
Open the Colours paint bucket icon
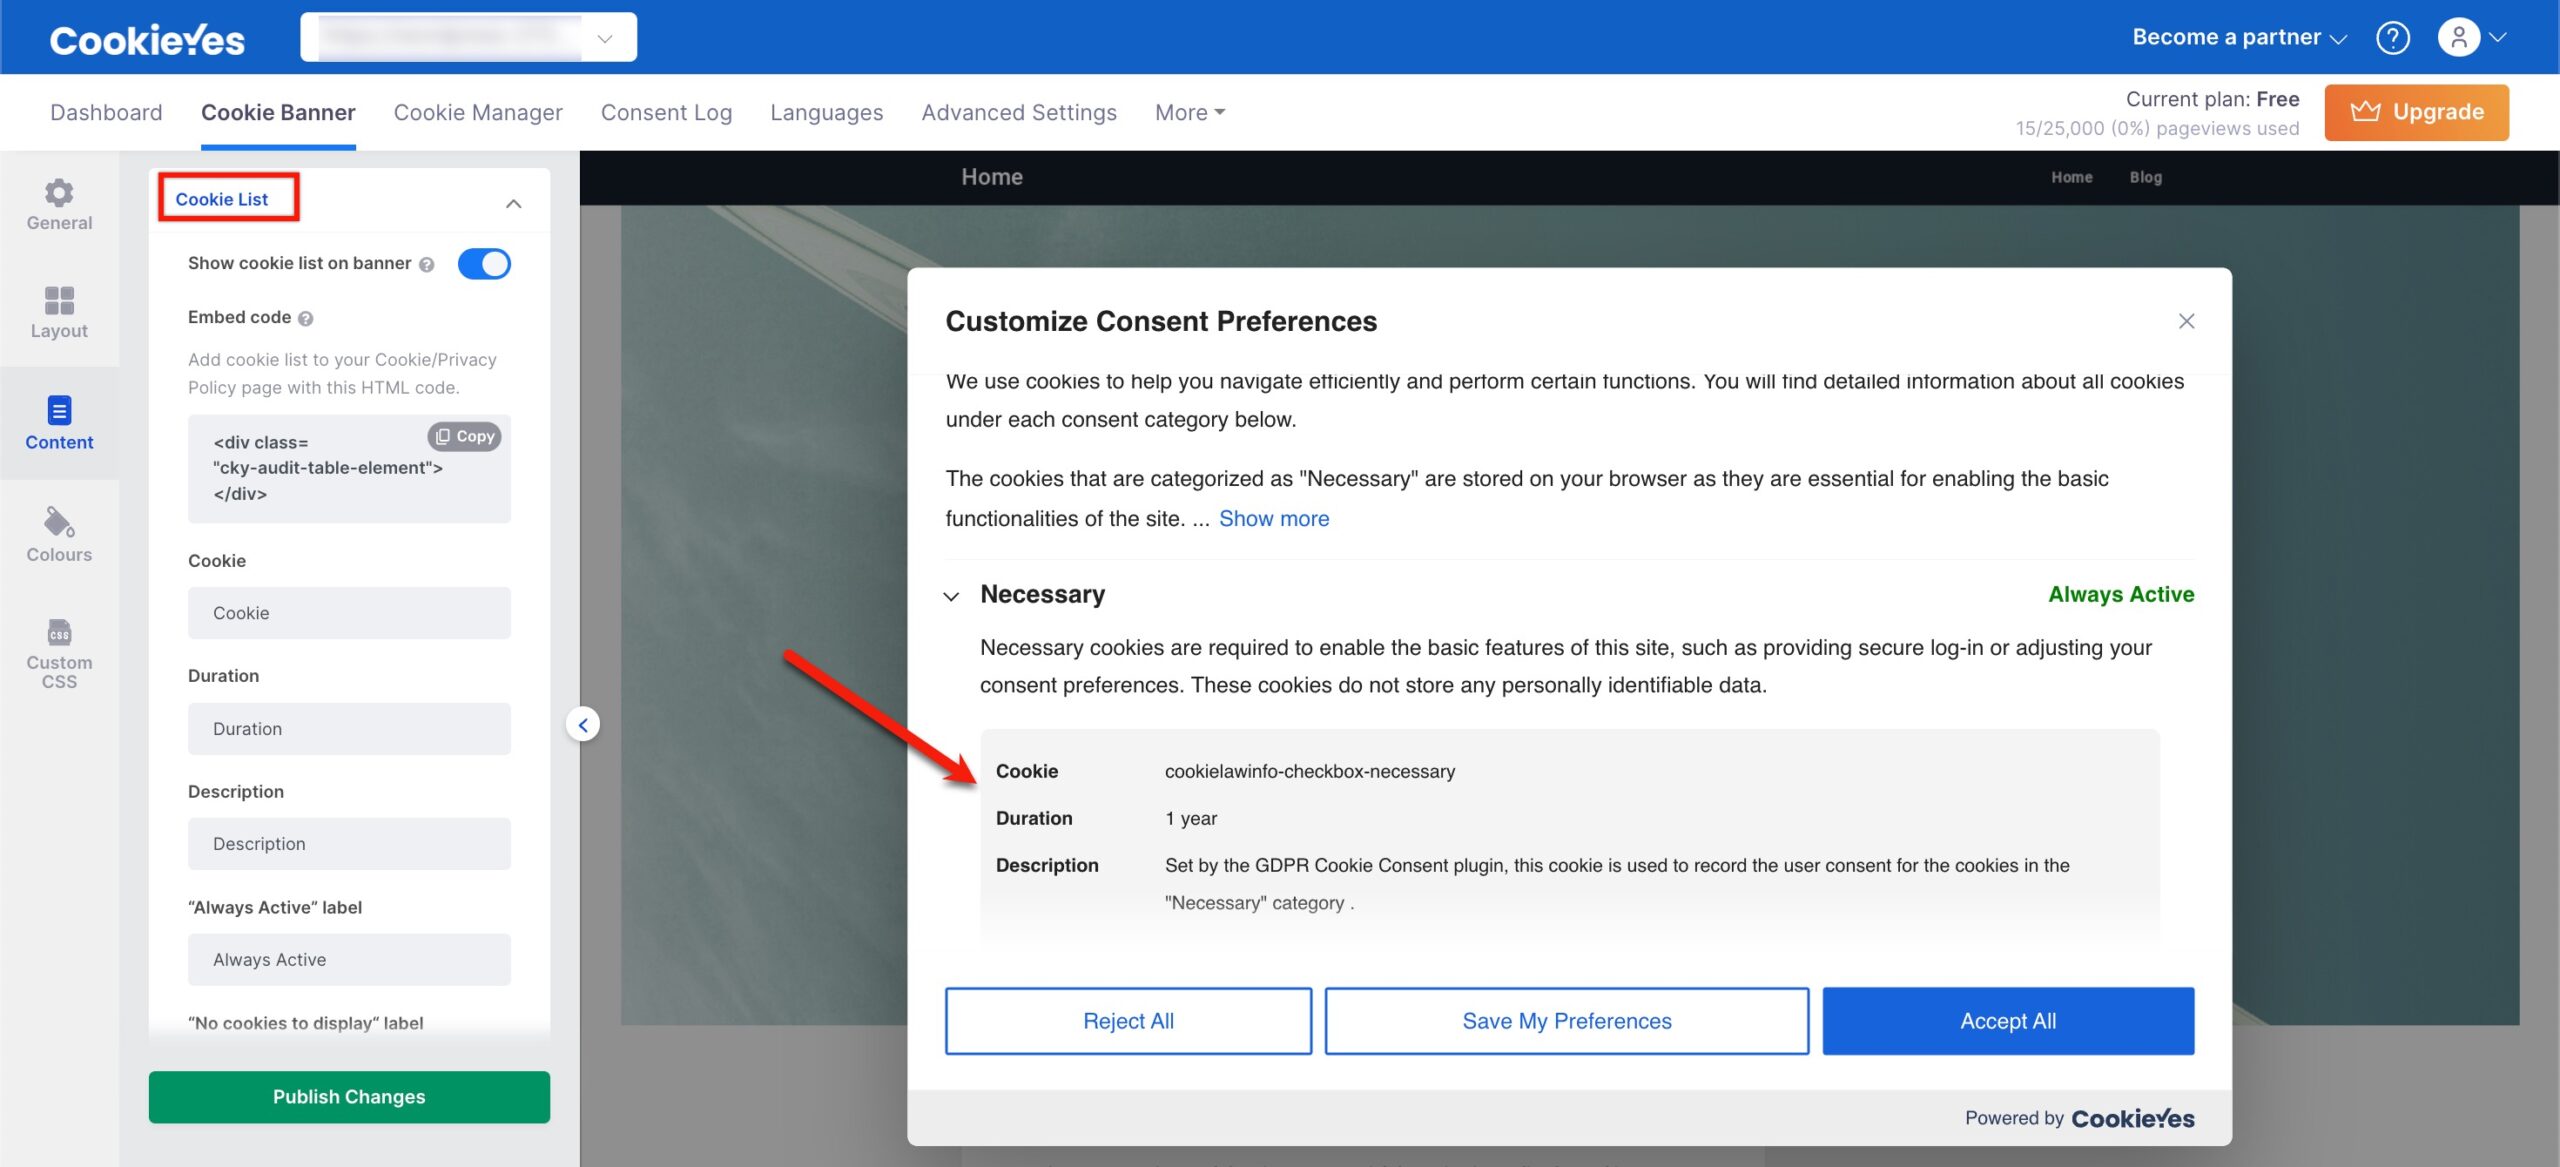coord(59,522)
